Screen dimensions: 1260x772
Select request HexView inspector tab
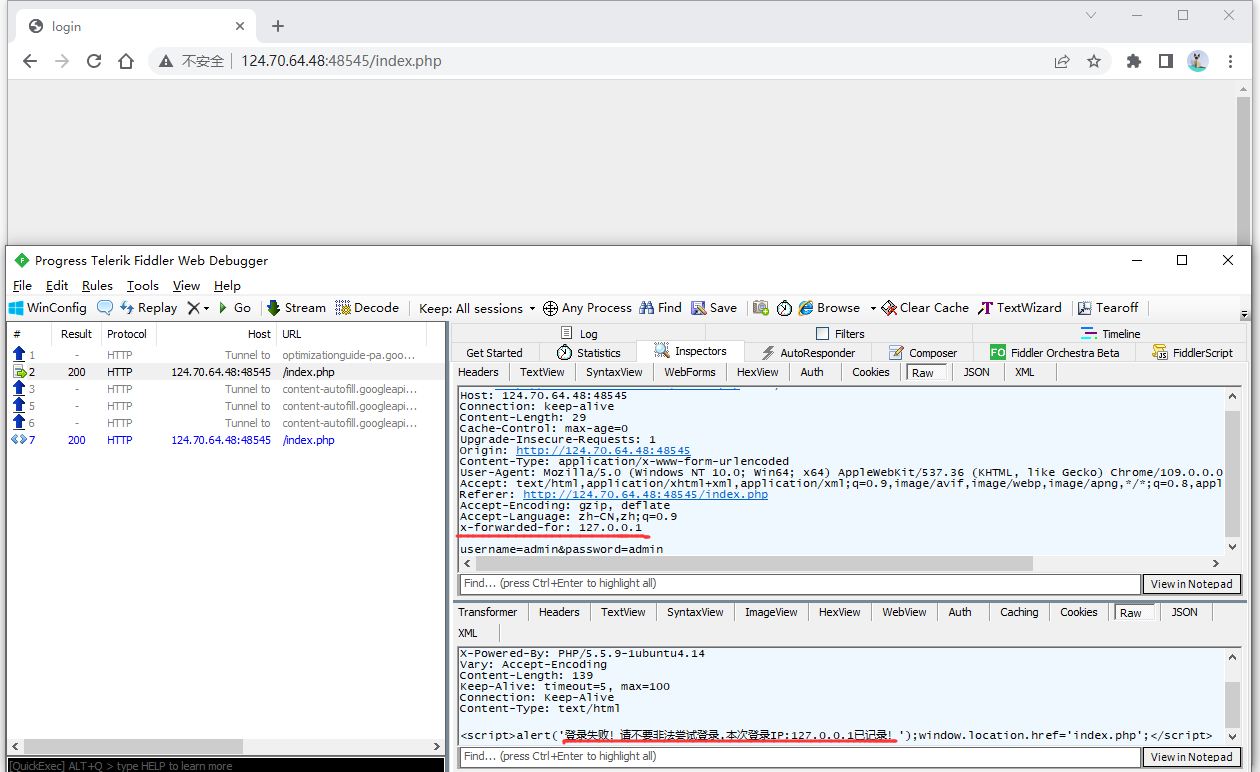coord(757,372)
